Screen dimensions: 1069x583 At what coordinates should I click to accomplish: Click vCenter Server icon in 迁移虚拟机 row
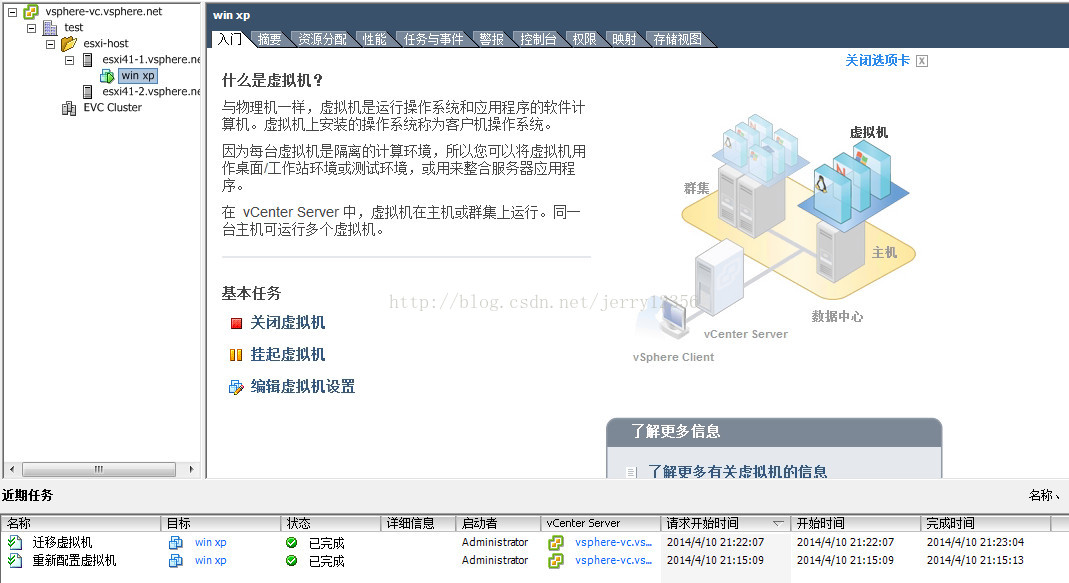click(x=556, y=543)
